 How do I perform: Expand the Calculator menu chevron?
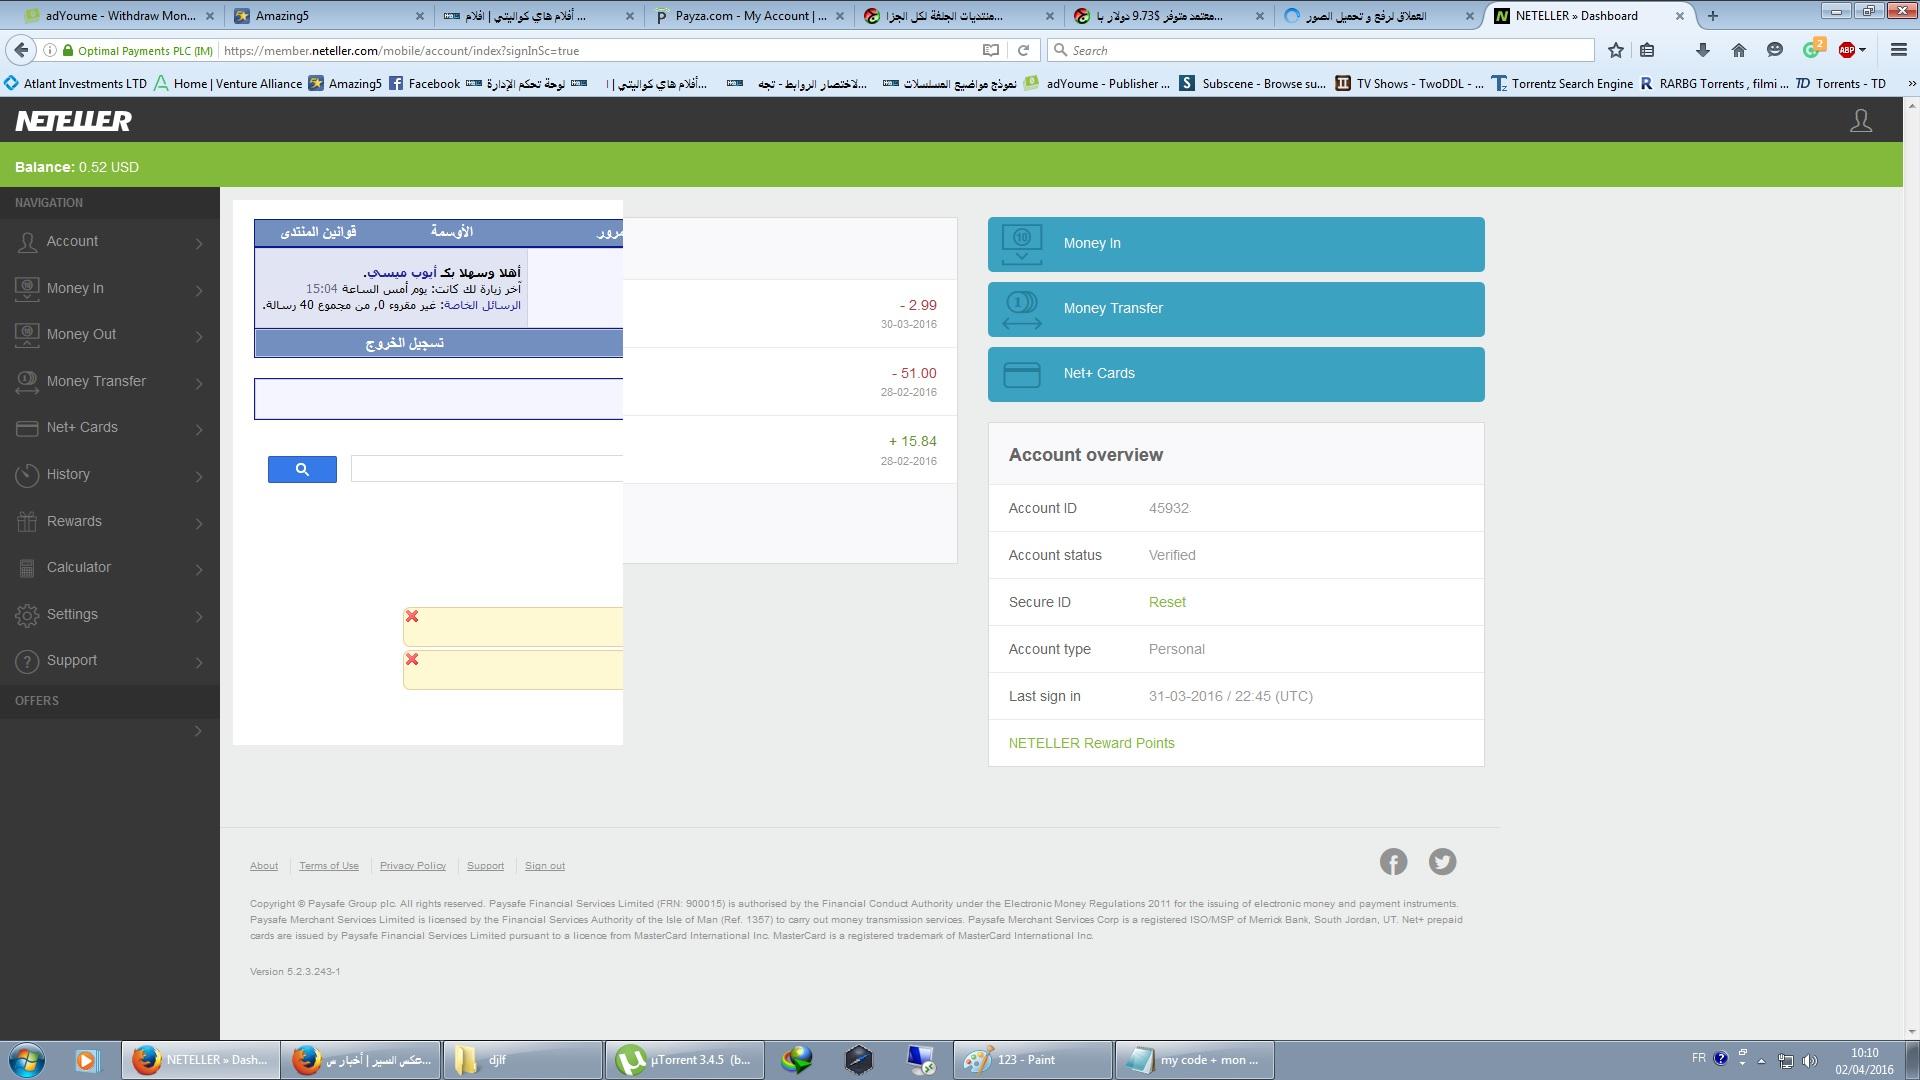(199, 569)
